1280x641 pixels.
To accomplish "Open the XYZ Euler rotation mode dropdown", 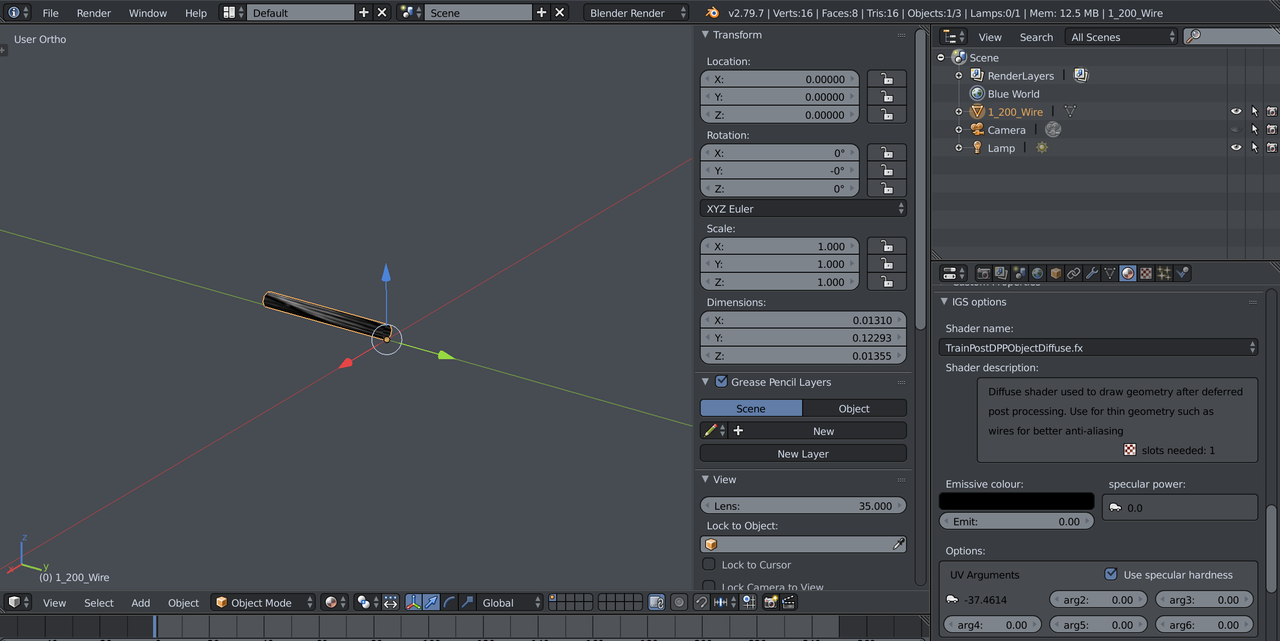I will (803, 208).
